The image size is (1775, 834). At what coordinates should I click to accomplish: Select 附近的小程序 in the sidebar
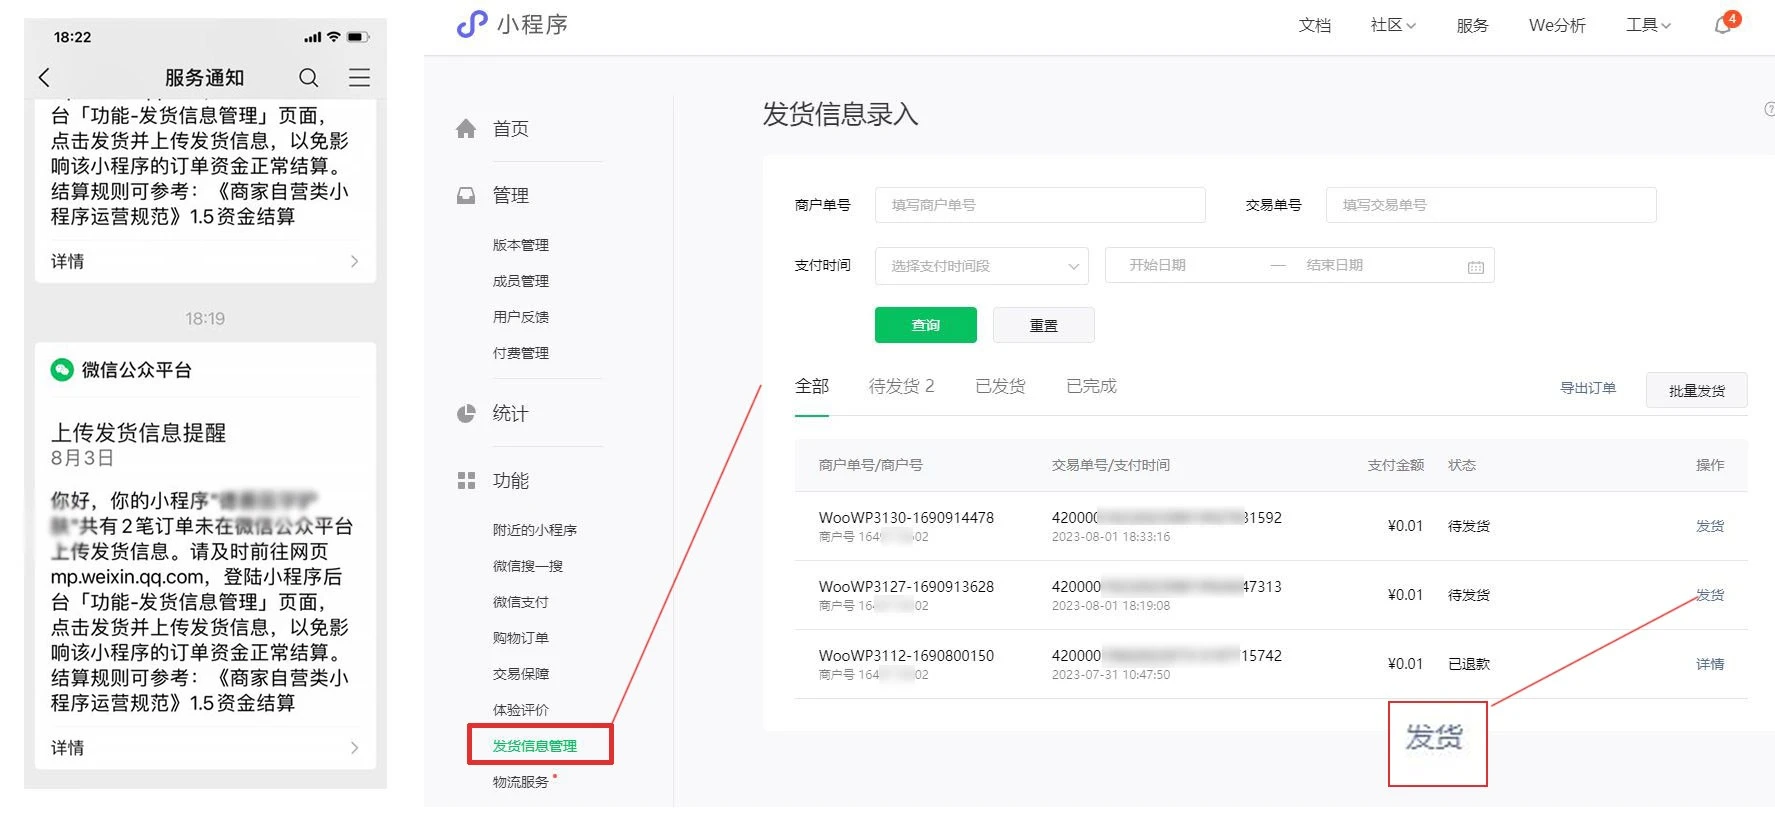tap(535, 530)
